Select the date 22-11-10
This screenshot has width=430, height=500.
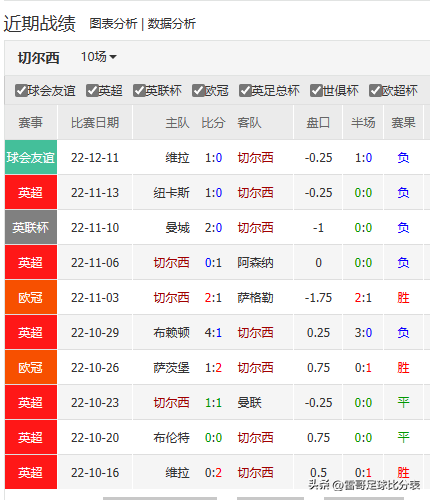[x=95, y=228]
